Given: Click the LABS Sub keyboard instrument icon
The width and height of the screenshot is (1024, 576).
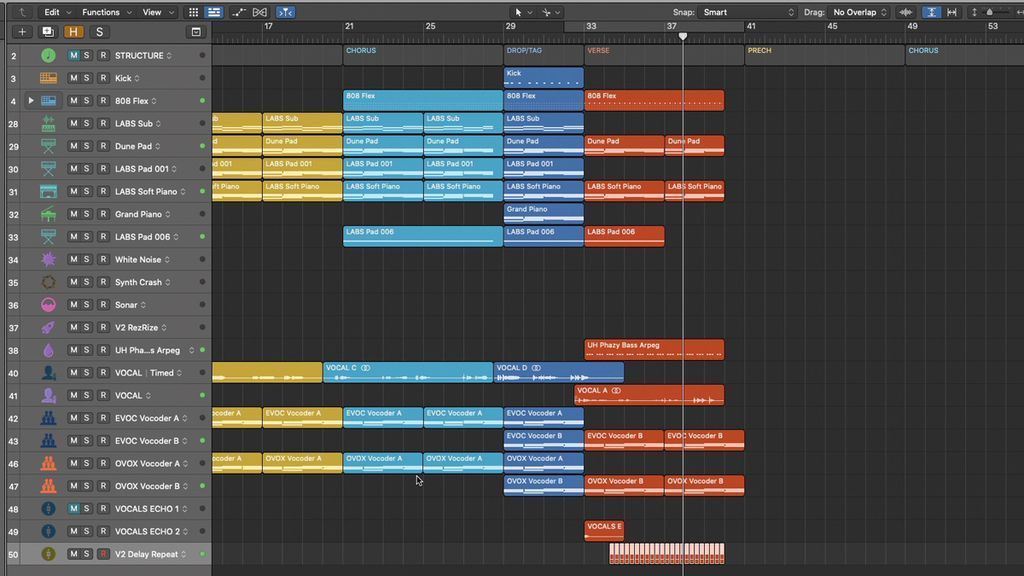Looking at the screenshot, I should (46, 123).
